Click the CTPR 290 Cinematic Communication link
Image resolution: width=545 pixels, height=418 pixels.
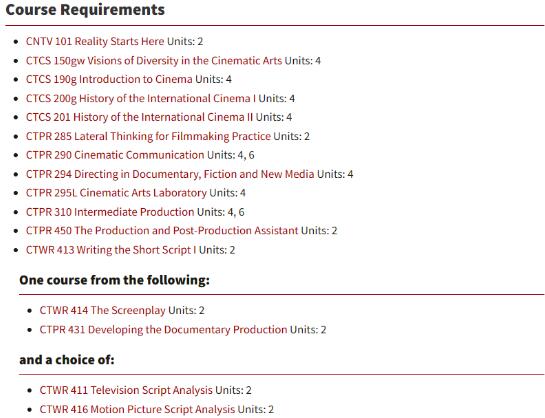[115, 155]
